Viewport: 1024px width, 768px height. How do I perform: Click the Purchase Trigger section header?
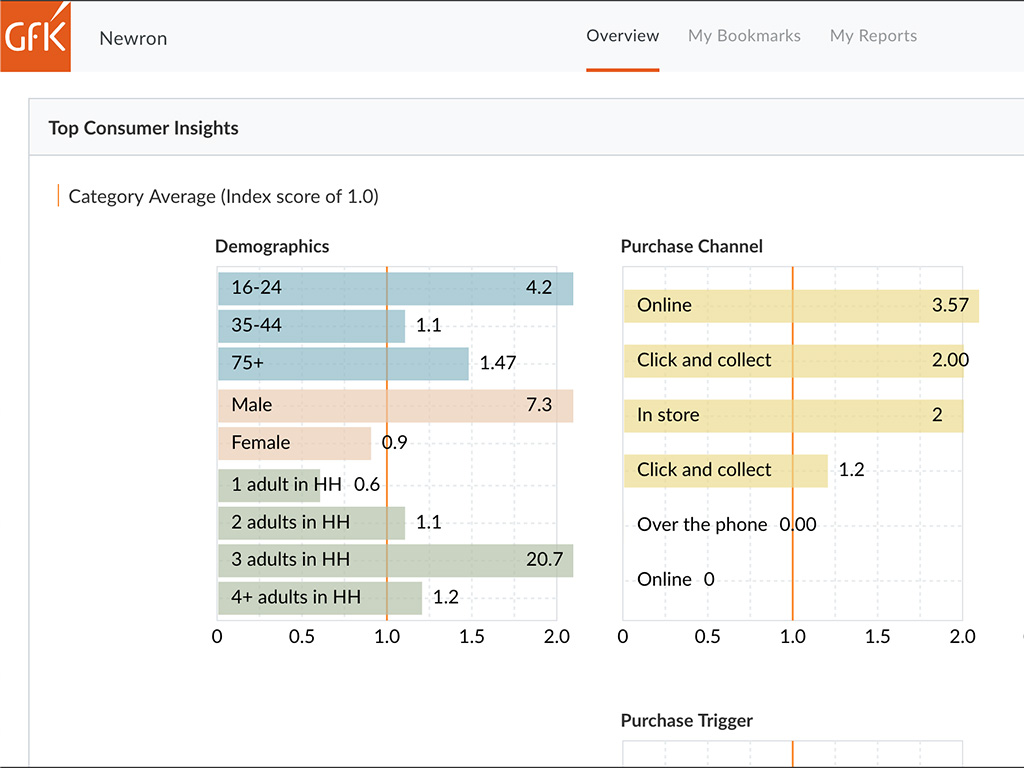coord(687,720)
